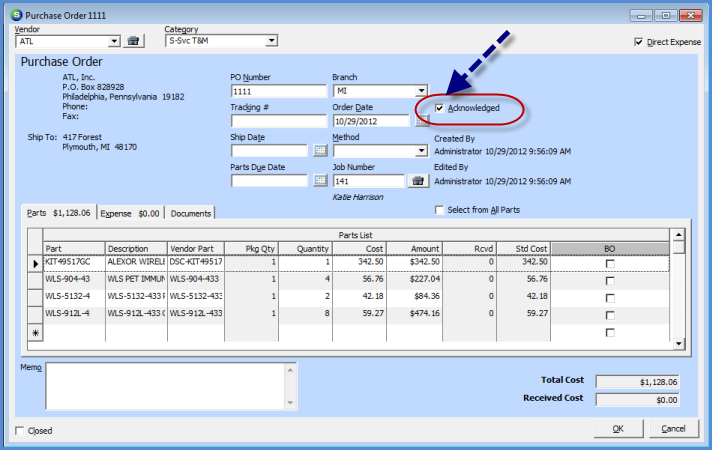Expand the Vendor dropdown
Image resolution: width=712 pixels, height=450 pixels.
[114, 41]
